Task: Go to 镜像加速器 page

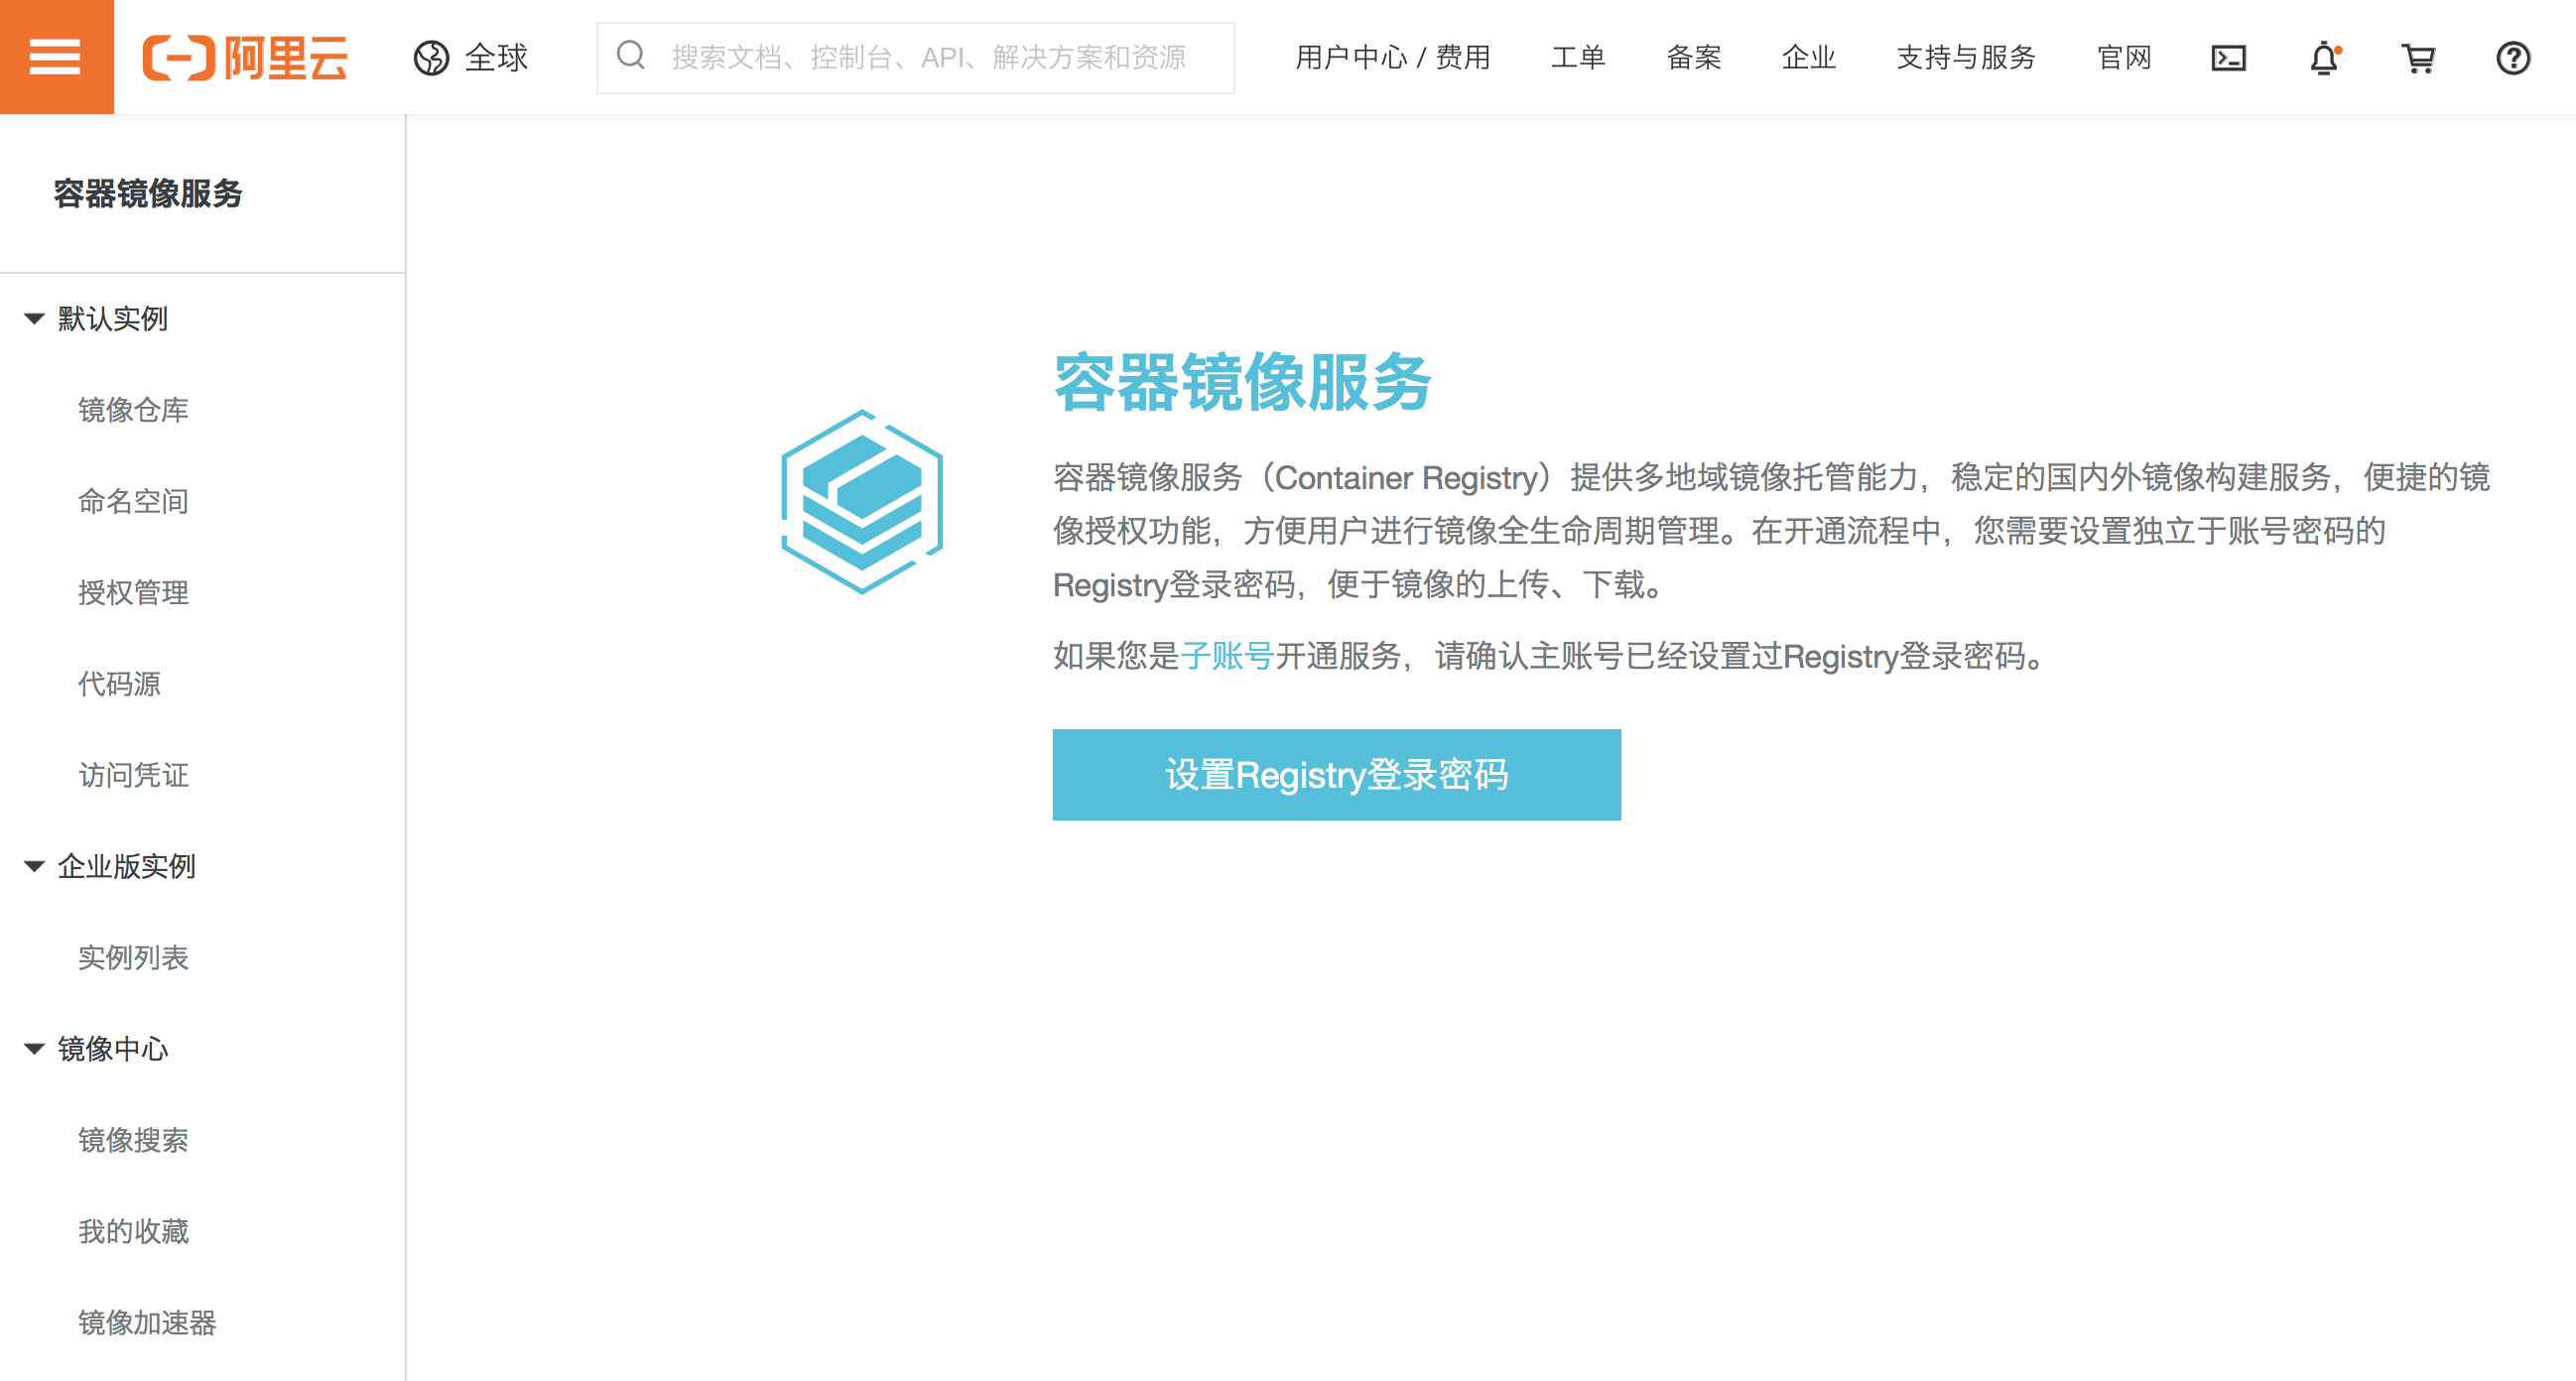Action: [147, 1323]
